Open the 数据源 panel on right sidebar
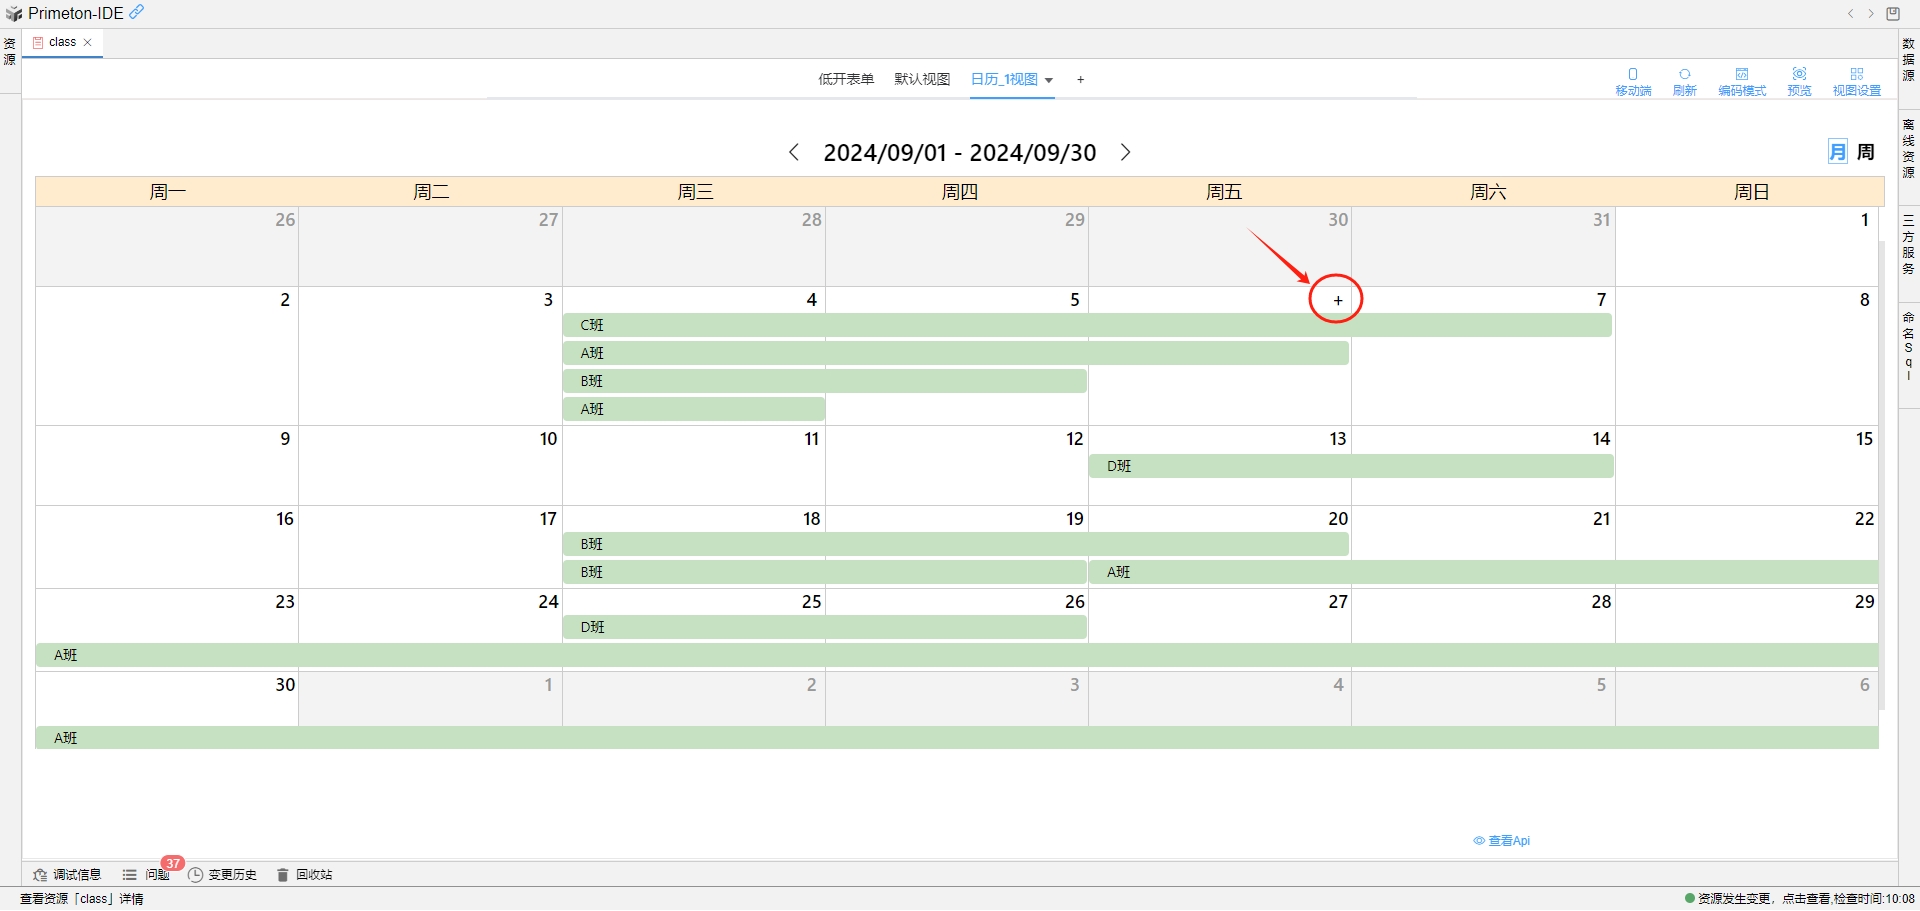Screen dimensions: 1920x911 [x=1907, y=60]
